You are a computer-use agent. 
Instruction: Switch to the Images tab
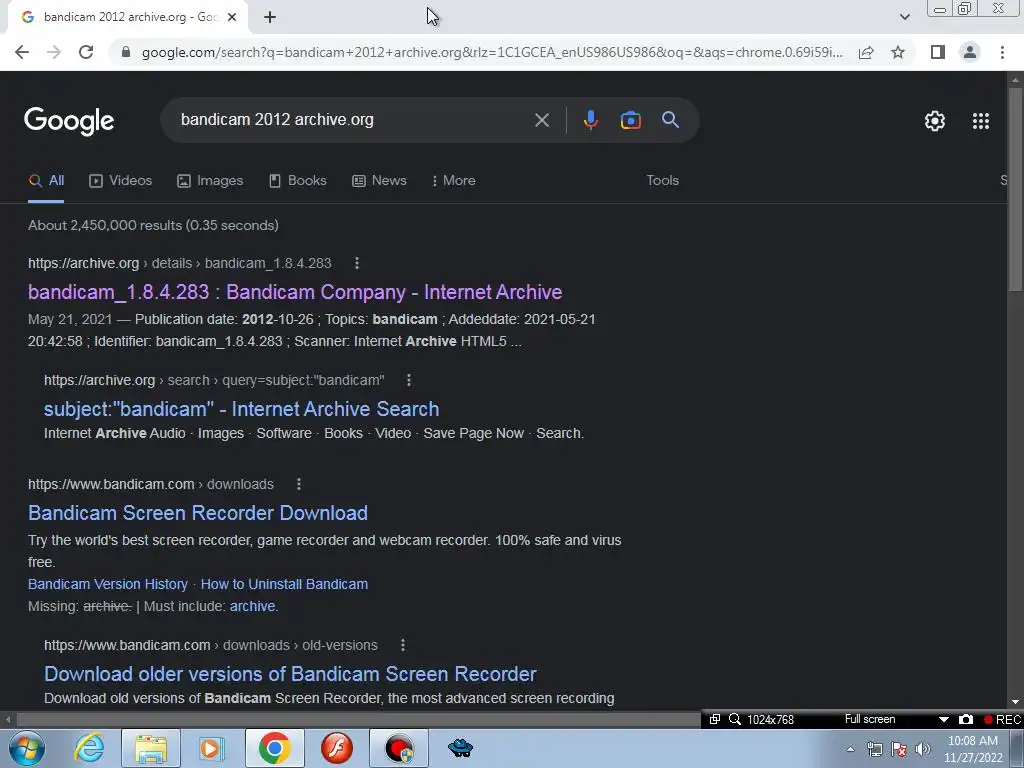tap(210, 181)
